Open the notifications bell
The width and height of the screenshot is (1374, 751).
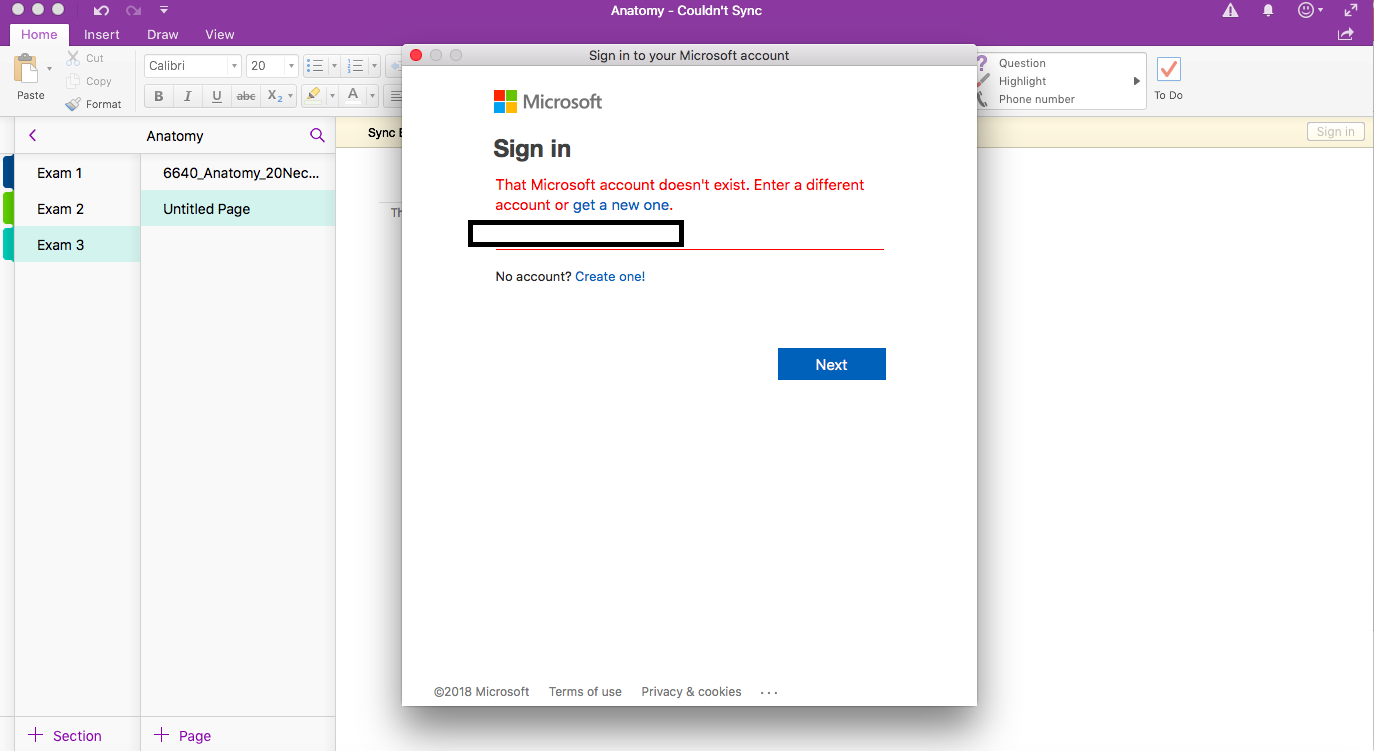[1268, 10]
